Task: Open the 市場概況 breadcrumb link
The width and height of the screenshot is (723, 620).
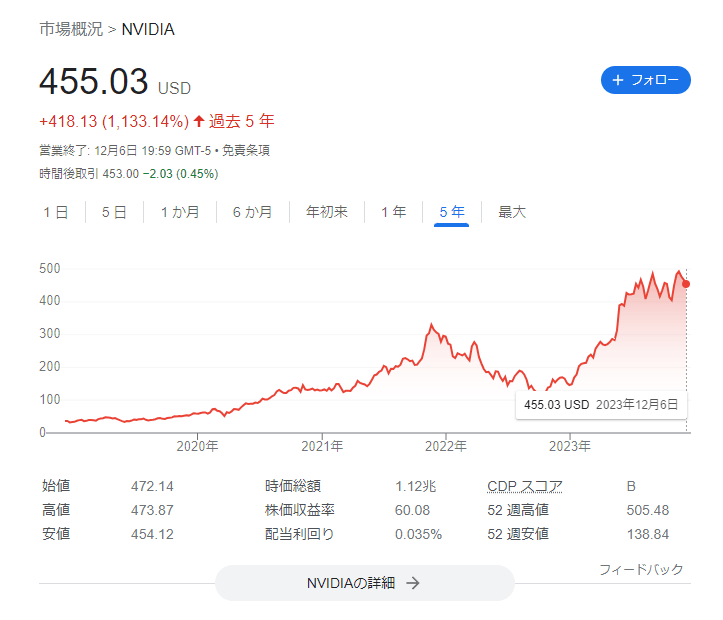Action: pyautogui.click(x=71, y=29)
